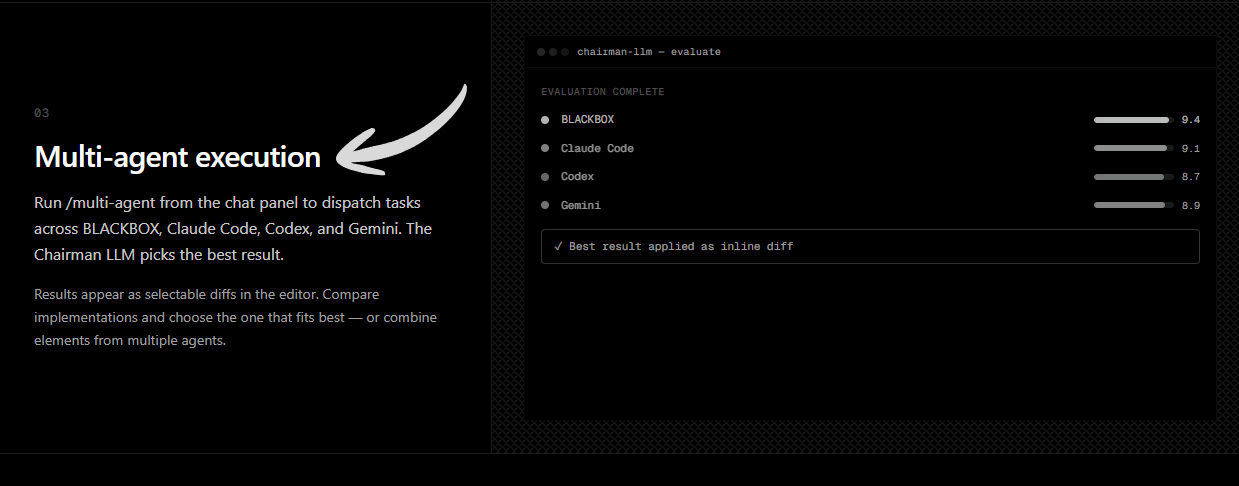
Task: Click the BLACKBOX status dot
Action: [x=545, y=120]
